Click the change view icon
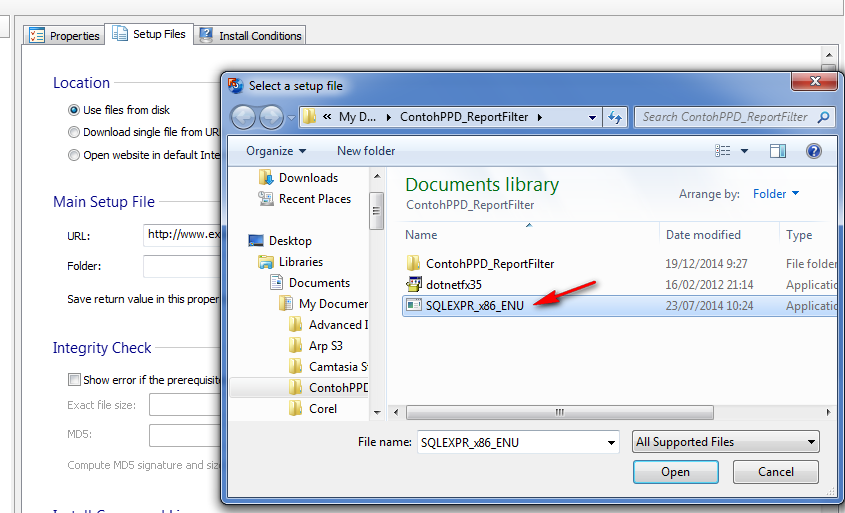Image resolution: width=845 pixels, height=513 pixels. 723,151
